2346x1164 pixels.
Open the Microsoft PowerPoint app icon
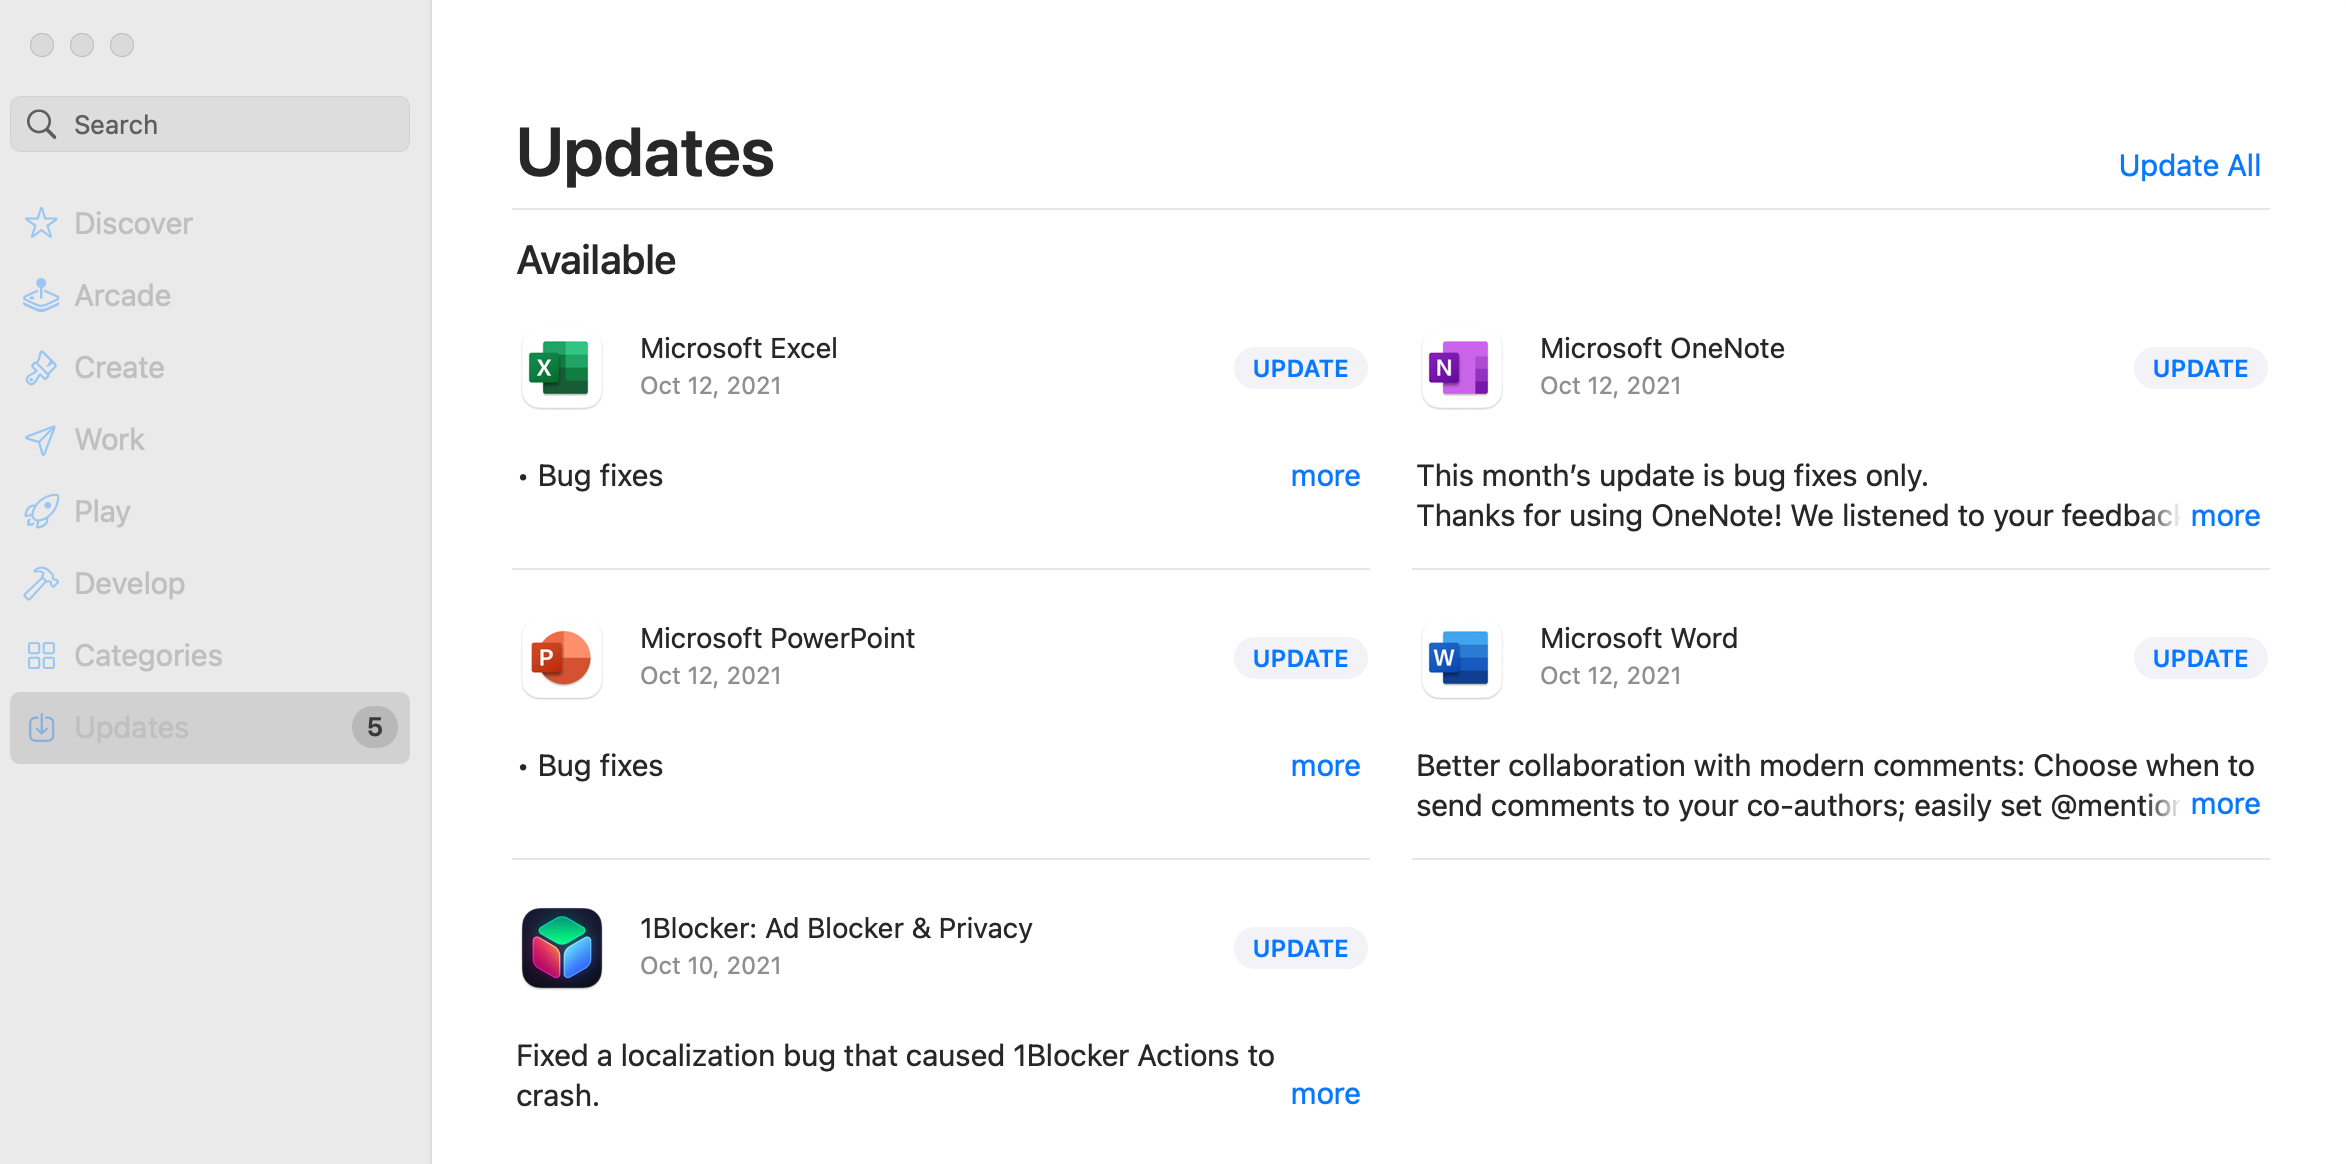click(561, 658)
